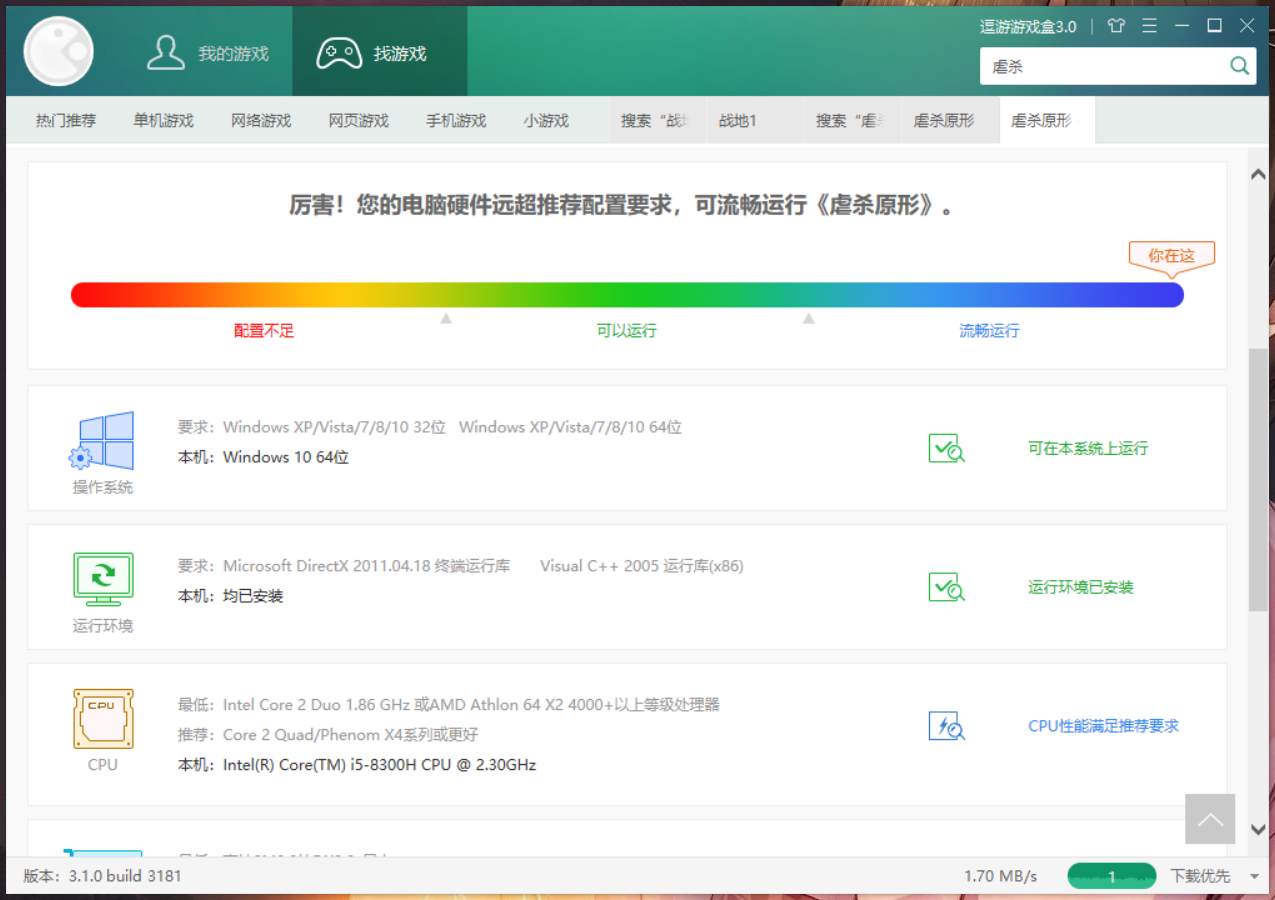
Task: Maximize the 逗游游戏盒 window
Action: tap(1214, 26)
